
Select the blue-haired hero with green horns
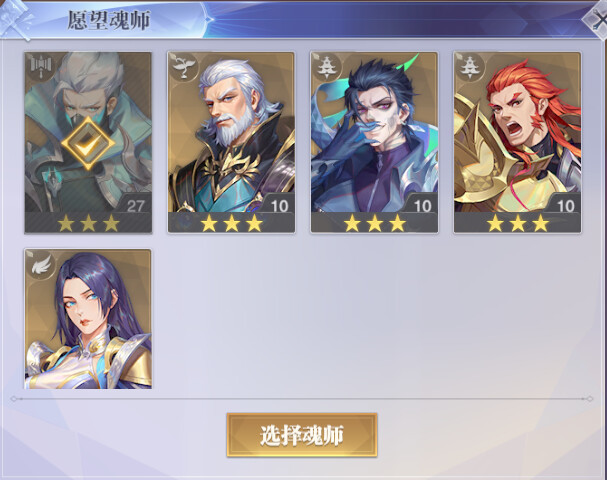point(374,142)
